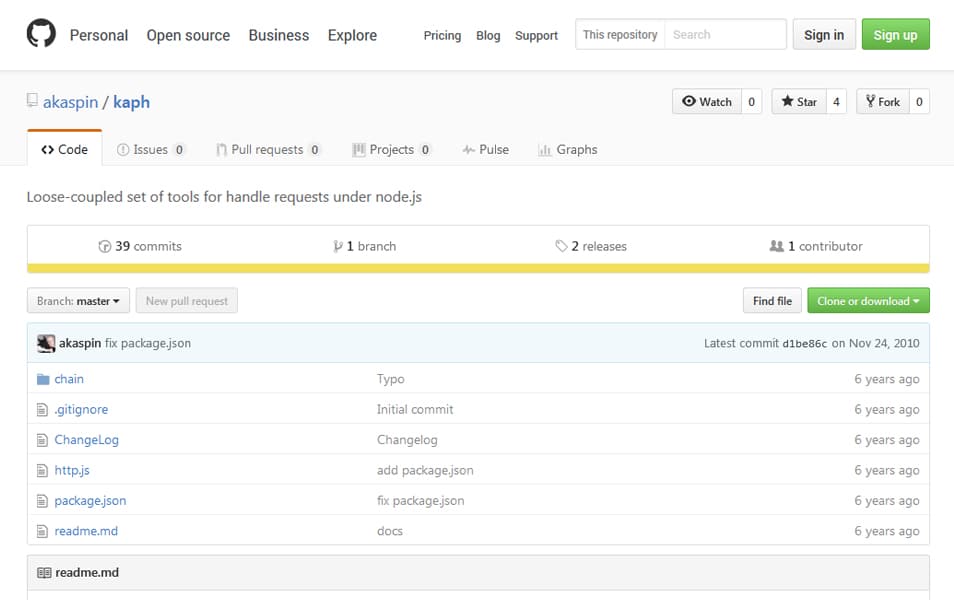Viewport: 954px width, 600px height.
Task: Click the readme.md book icon
Action: [44, 573]
